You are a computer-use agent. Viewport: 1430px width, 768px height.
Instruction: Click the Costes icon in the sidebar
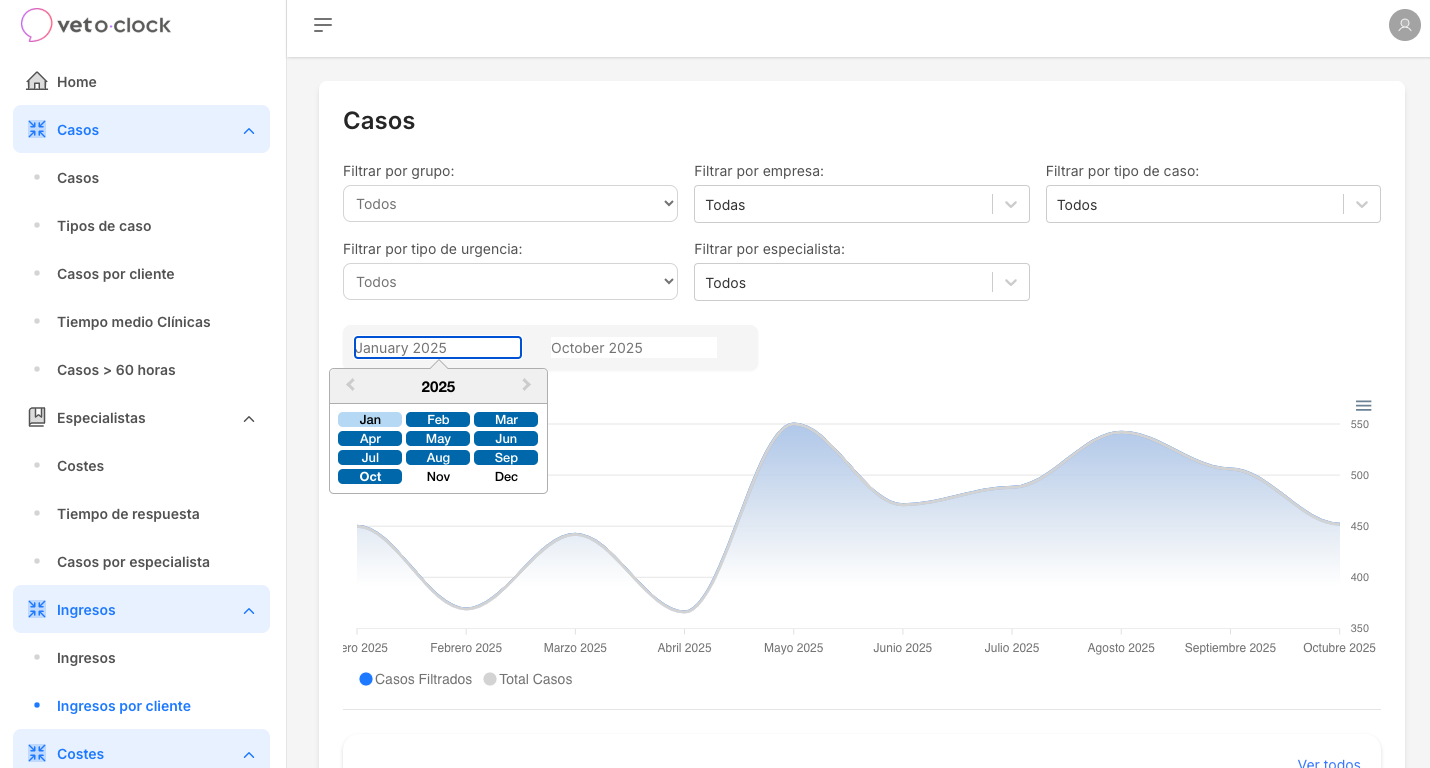click(37, 753)
